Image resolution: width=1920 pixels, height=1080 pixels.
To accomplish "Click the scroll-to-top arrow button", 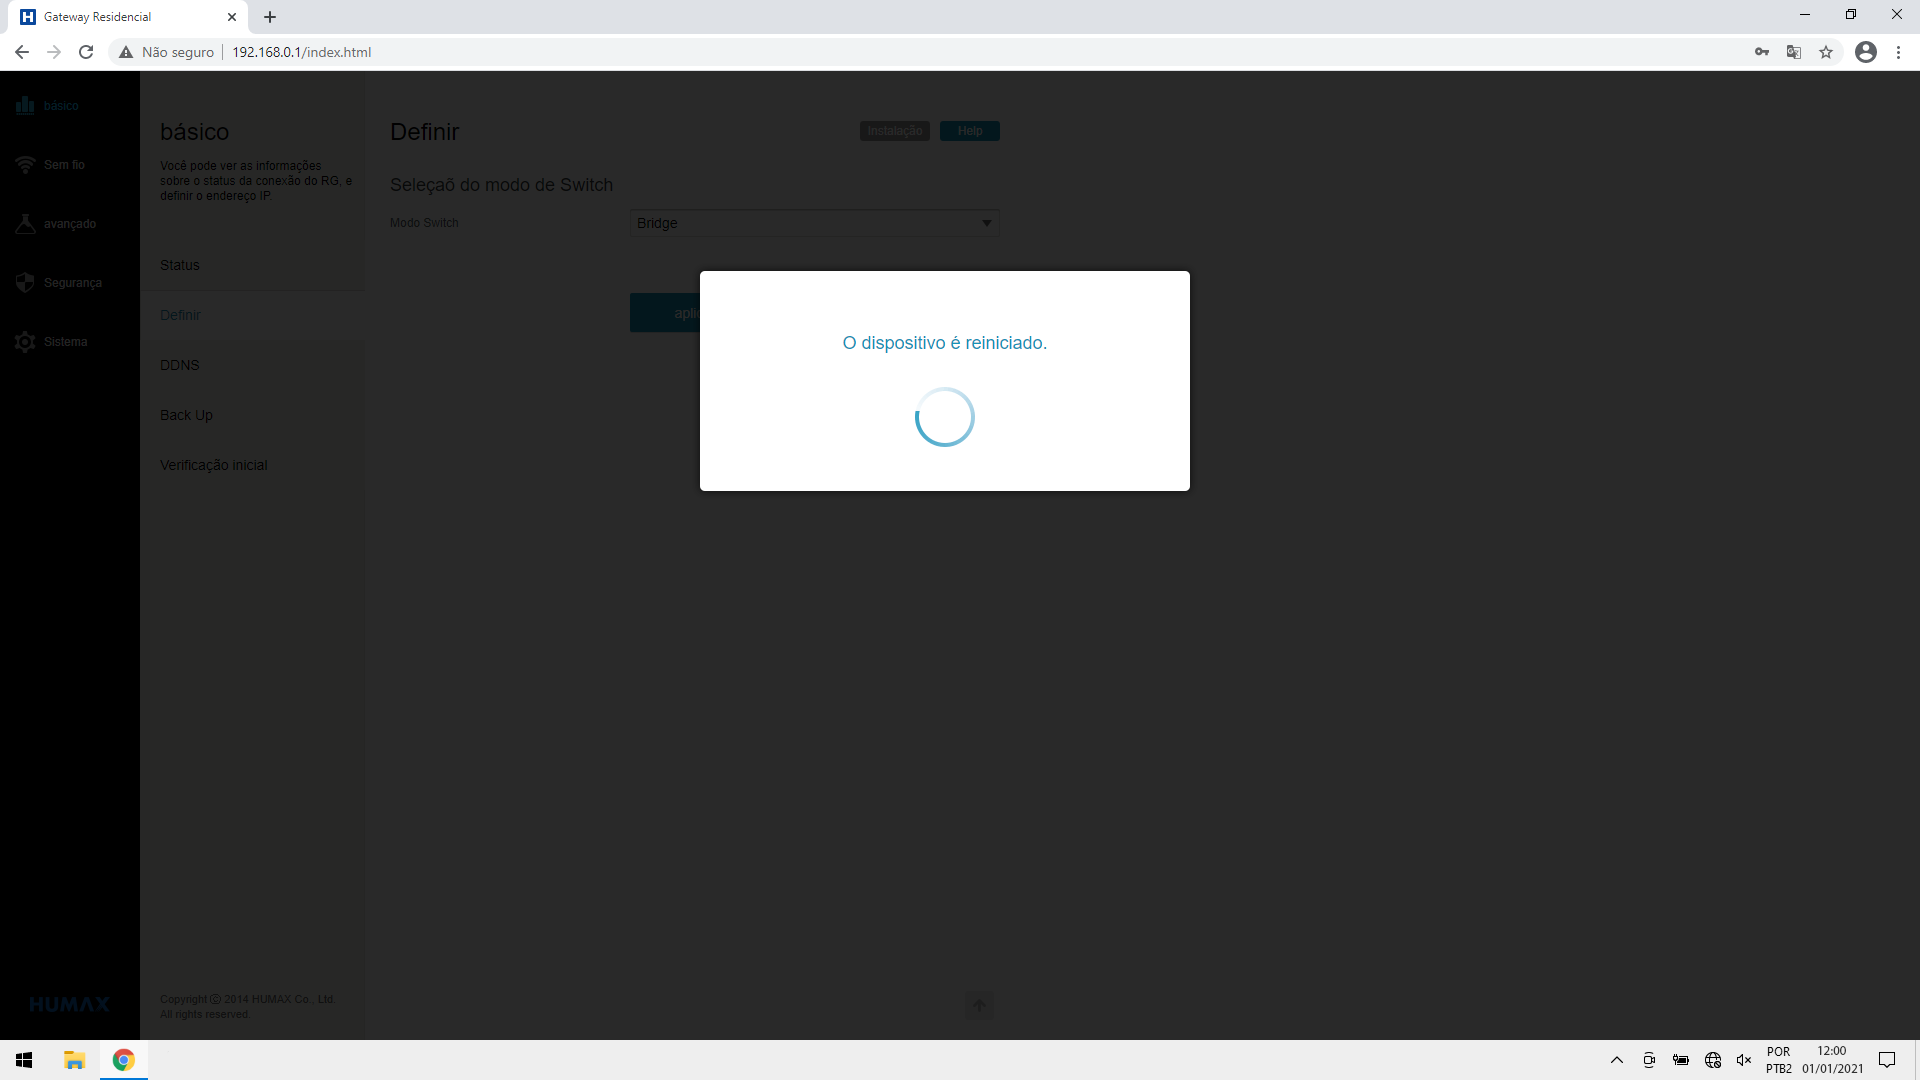I will [980, 1006].
